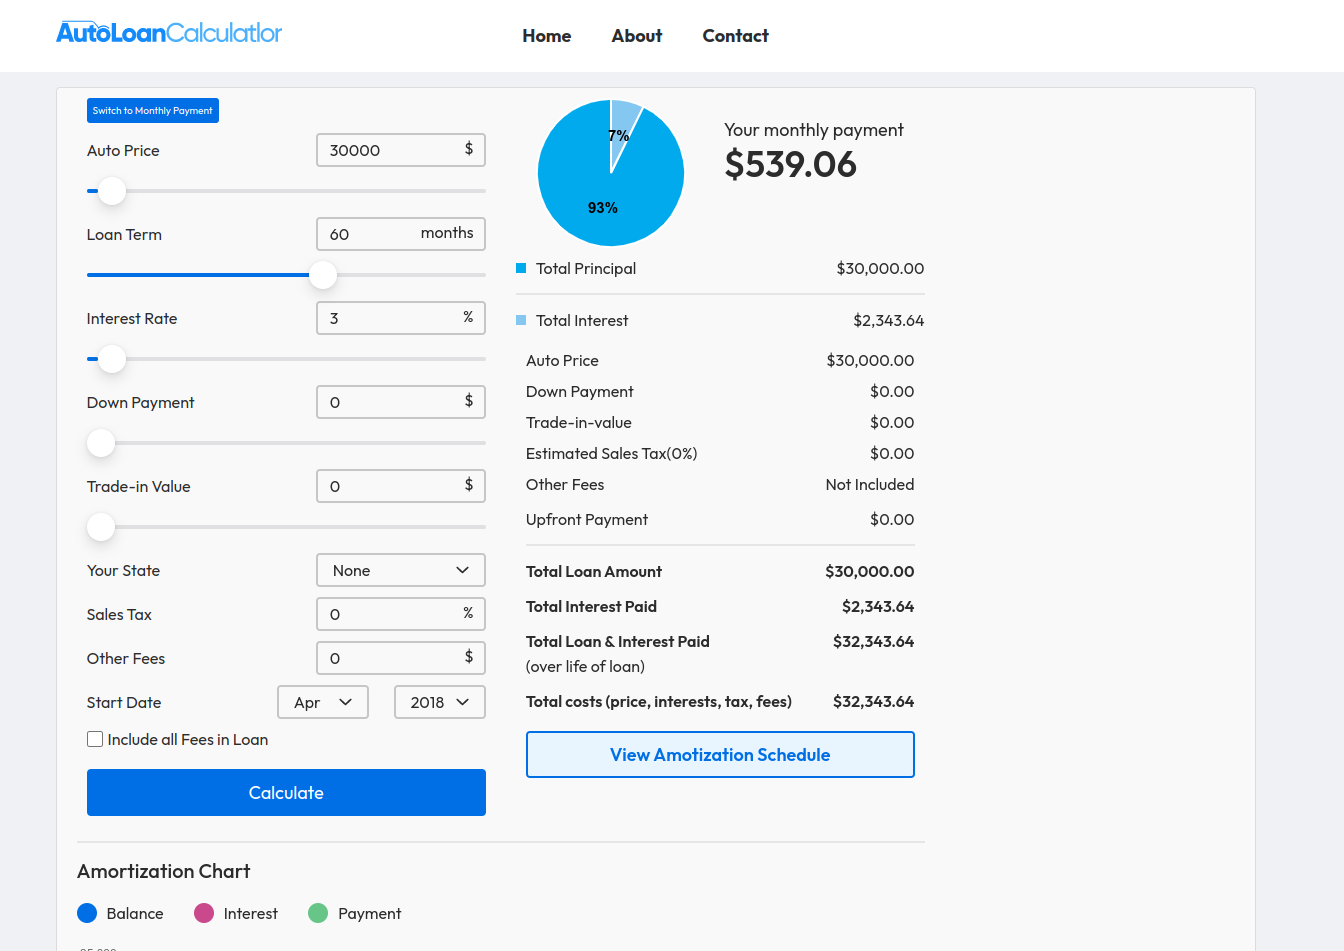
Task: Click the Down Payment slider handle
Action: tap(101, 443)
